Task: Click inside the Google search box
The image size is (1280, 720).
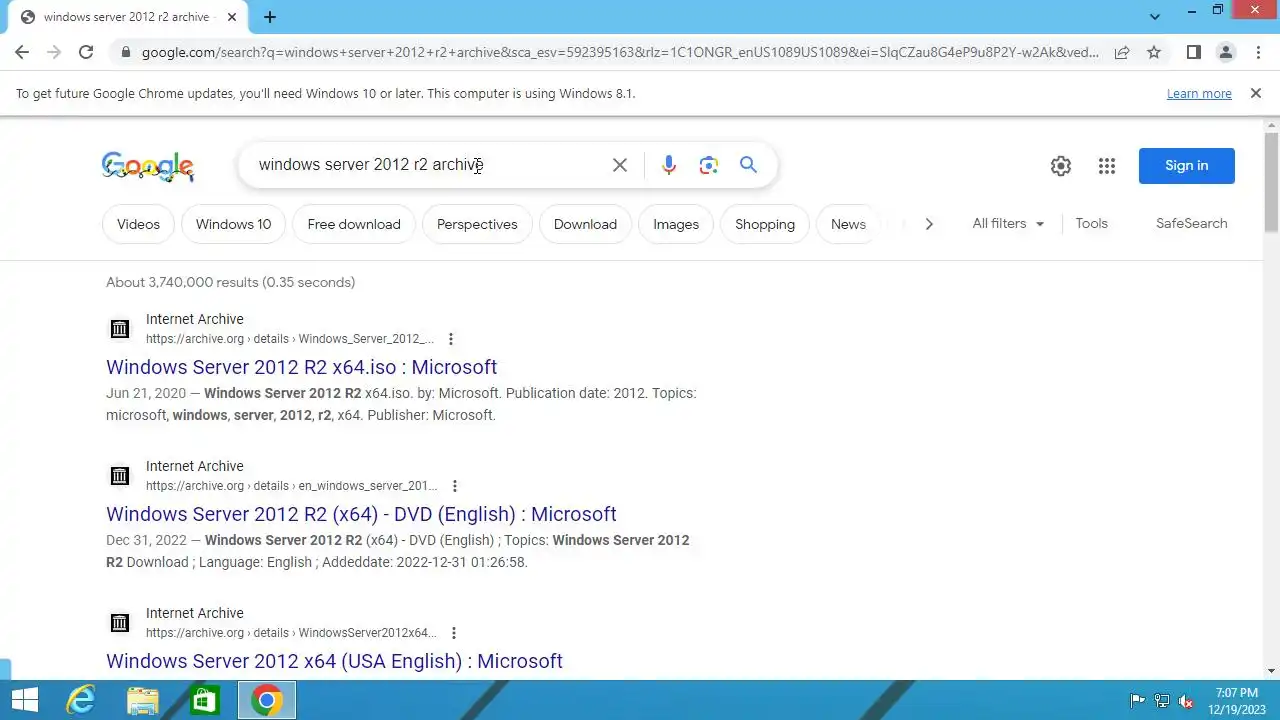Action: [430, 165]
